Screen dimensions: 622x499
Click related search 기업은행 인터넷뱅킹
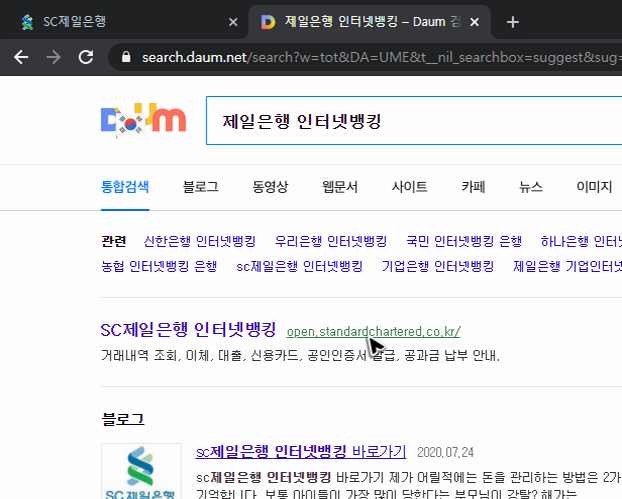[x=438, y=266]
